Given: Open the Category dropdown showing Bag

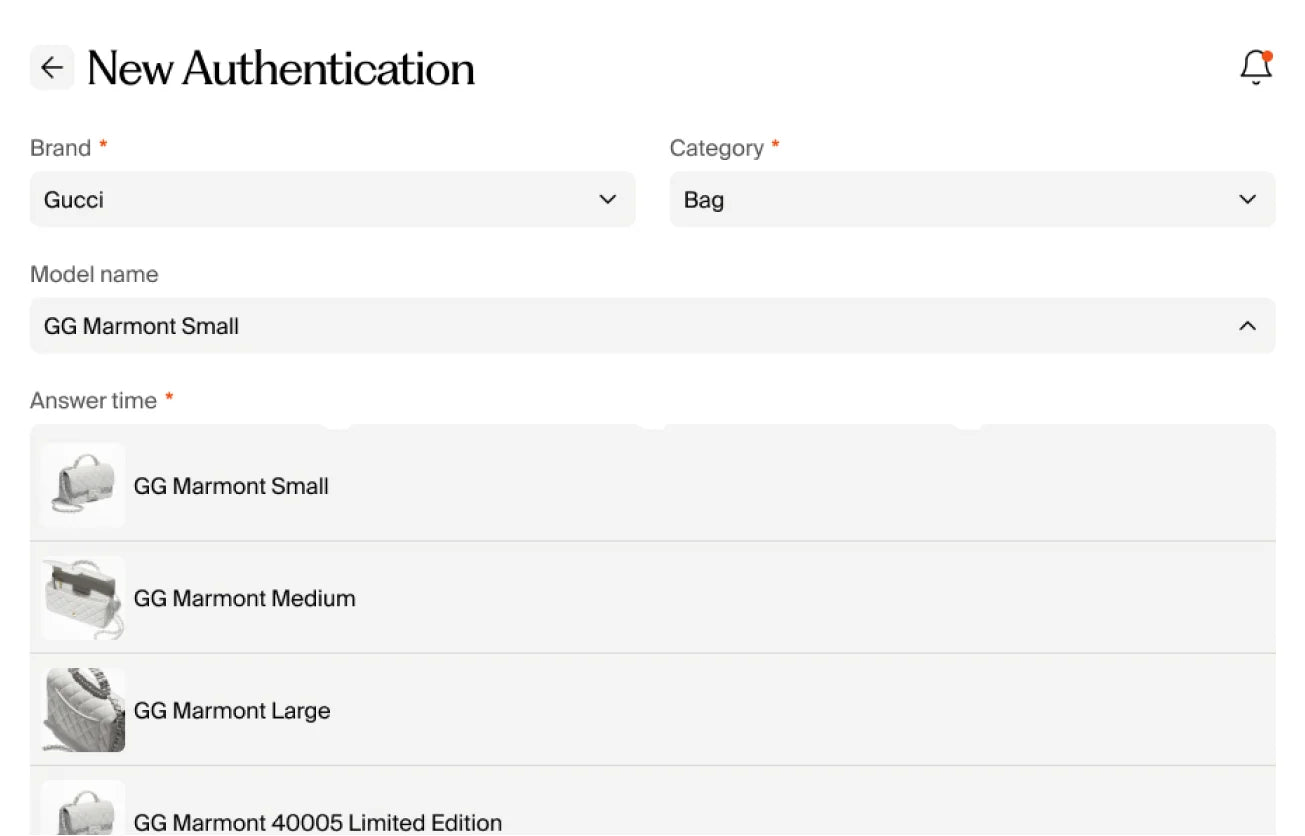Looking at the screenshot, I should click(x=973, y=199).
